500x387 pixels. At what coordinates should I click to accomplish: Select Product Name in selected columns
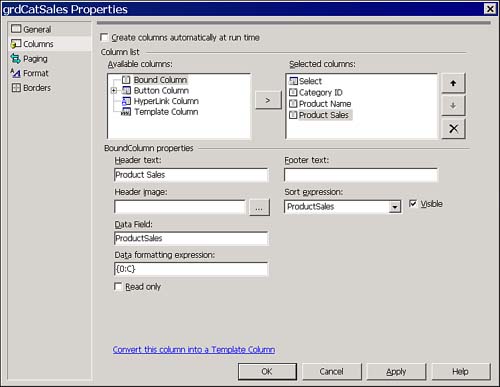point(325,104)
